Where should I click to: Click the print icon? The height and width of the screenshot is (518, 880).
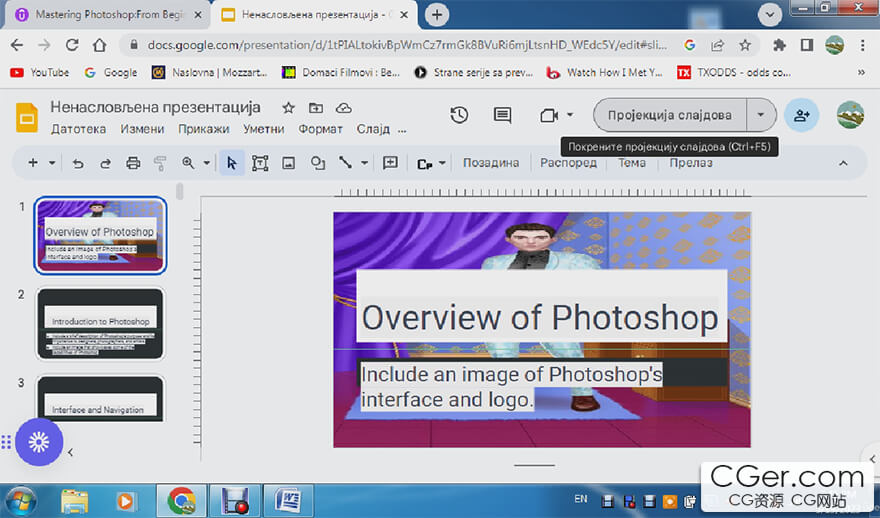coord(133,163)
